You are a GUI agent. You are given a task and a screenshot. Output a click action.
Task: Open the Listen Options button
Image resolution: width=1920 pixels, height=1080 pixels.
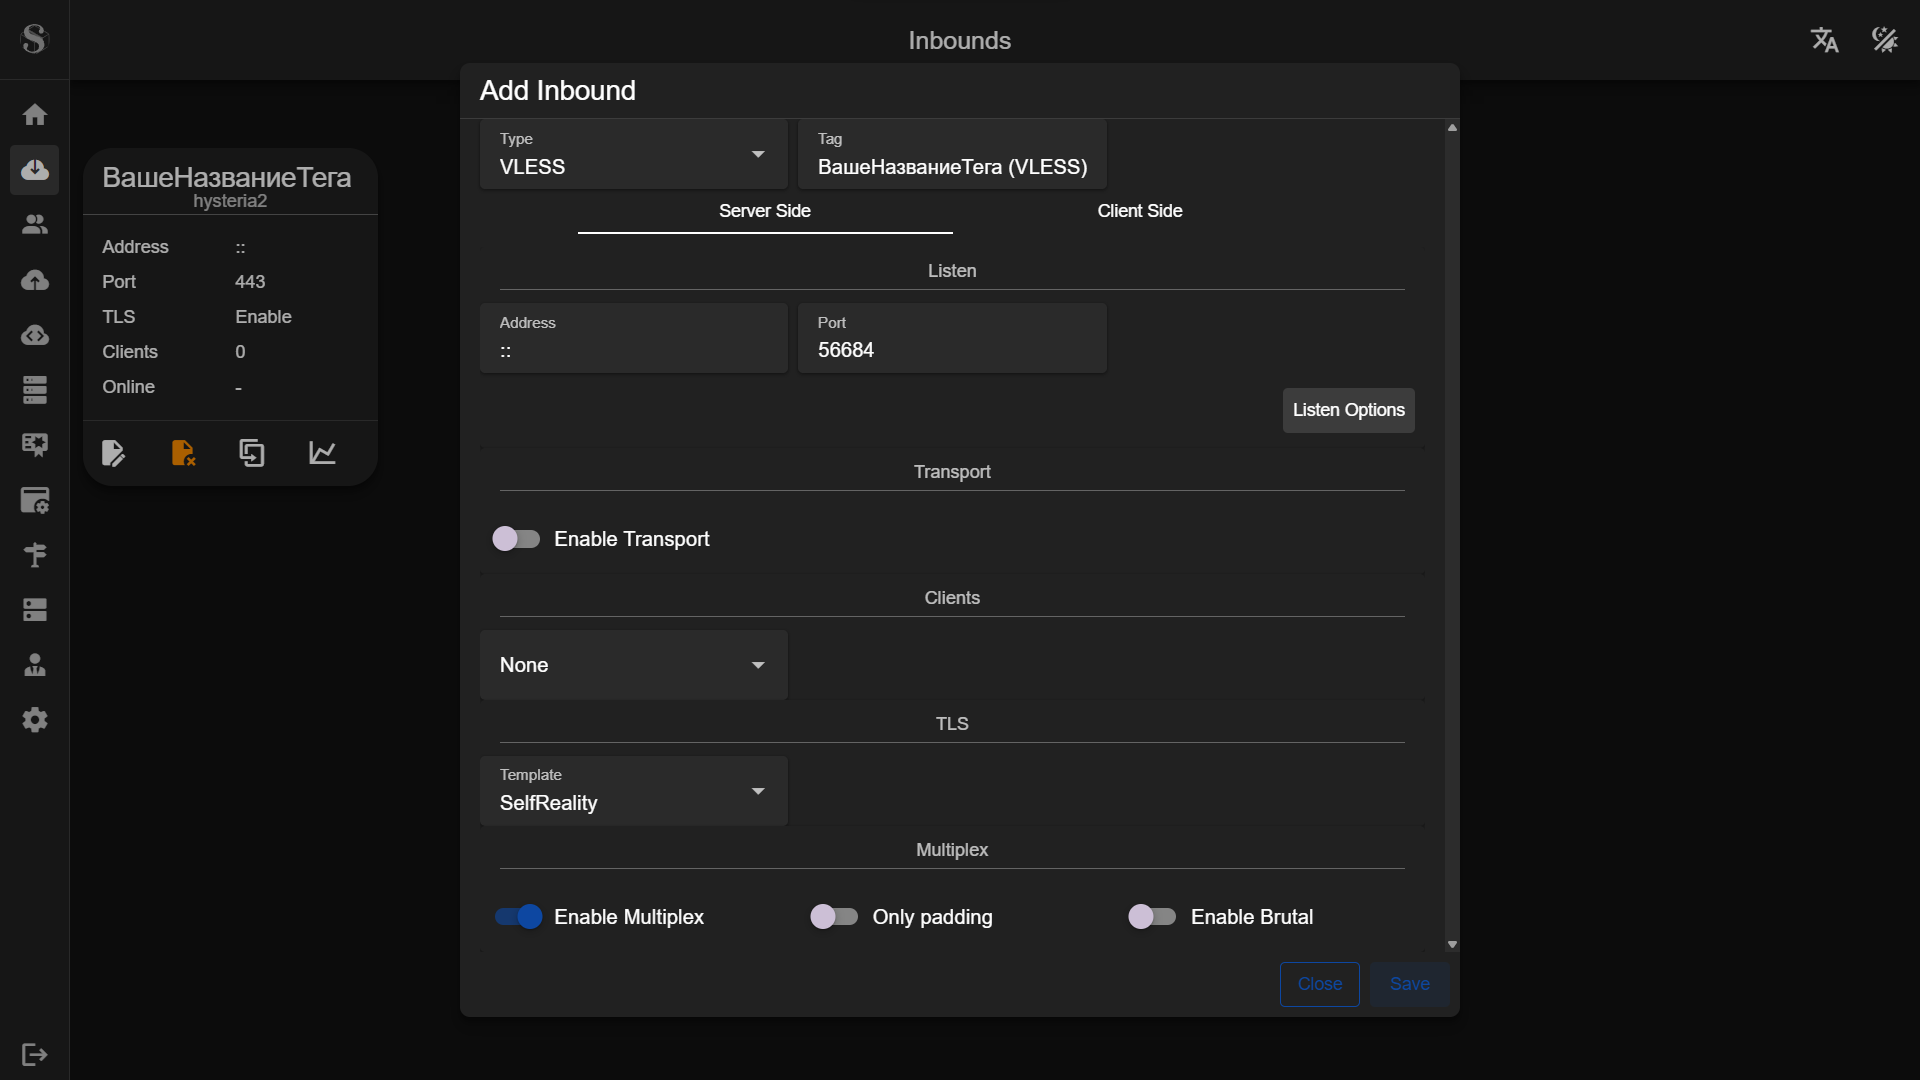pos(1348,410)
